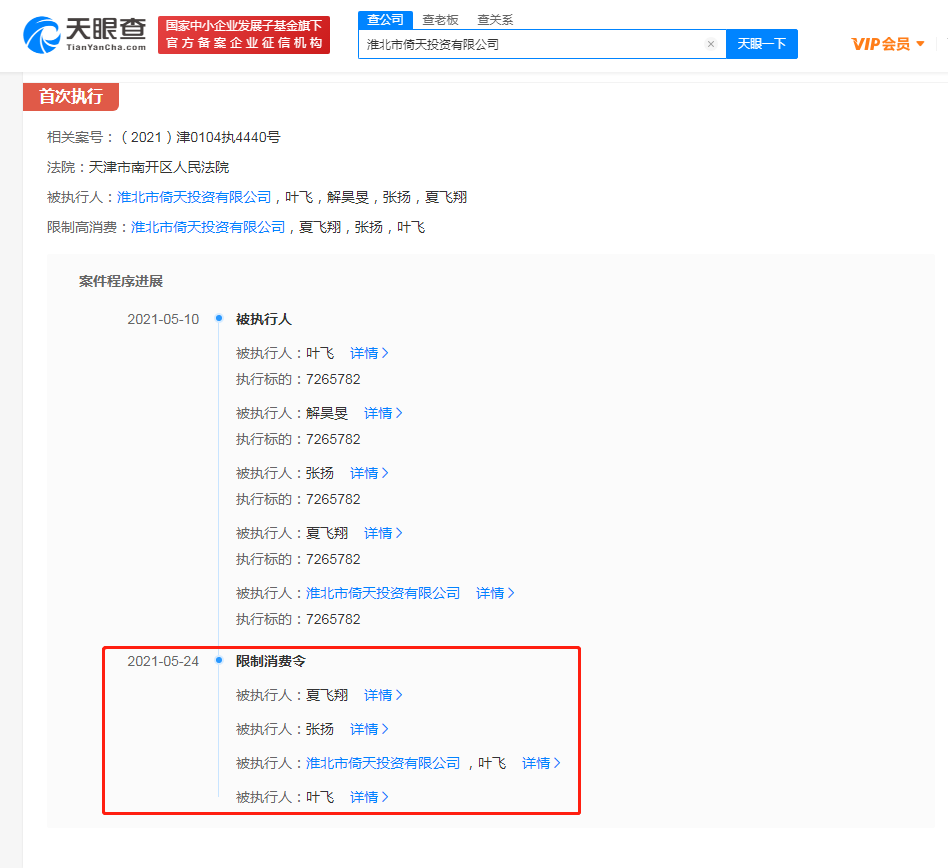
Task: Clear the search box with X icon
Action: 711,44
